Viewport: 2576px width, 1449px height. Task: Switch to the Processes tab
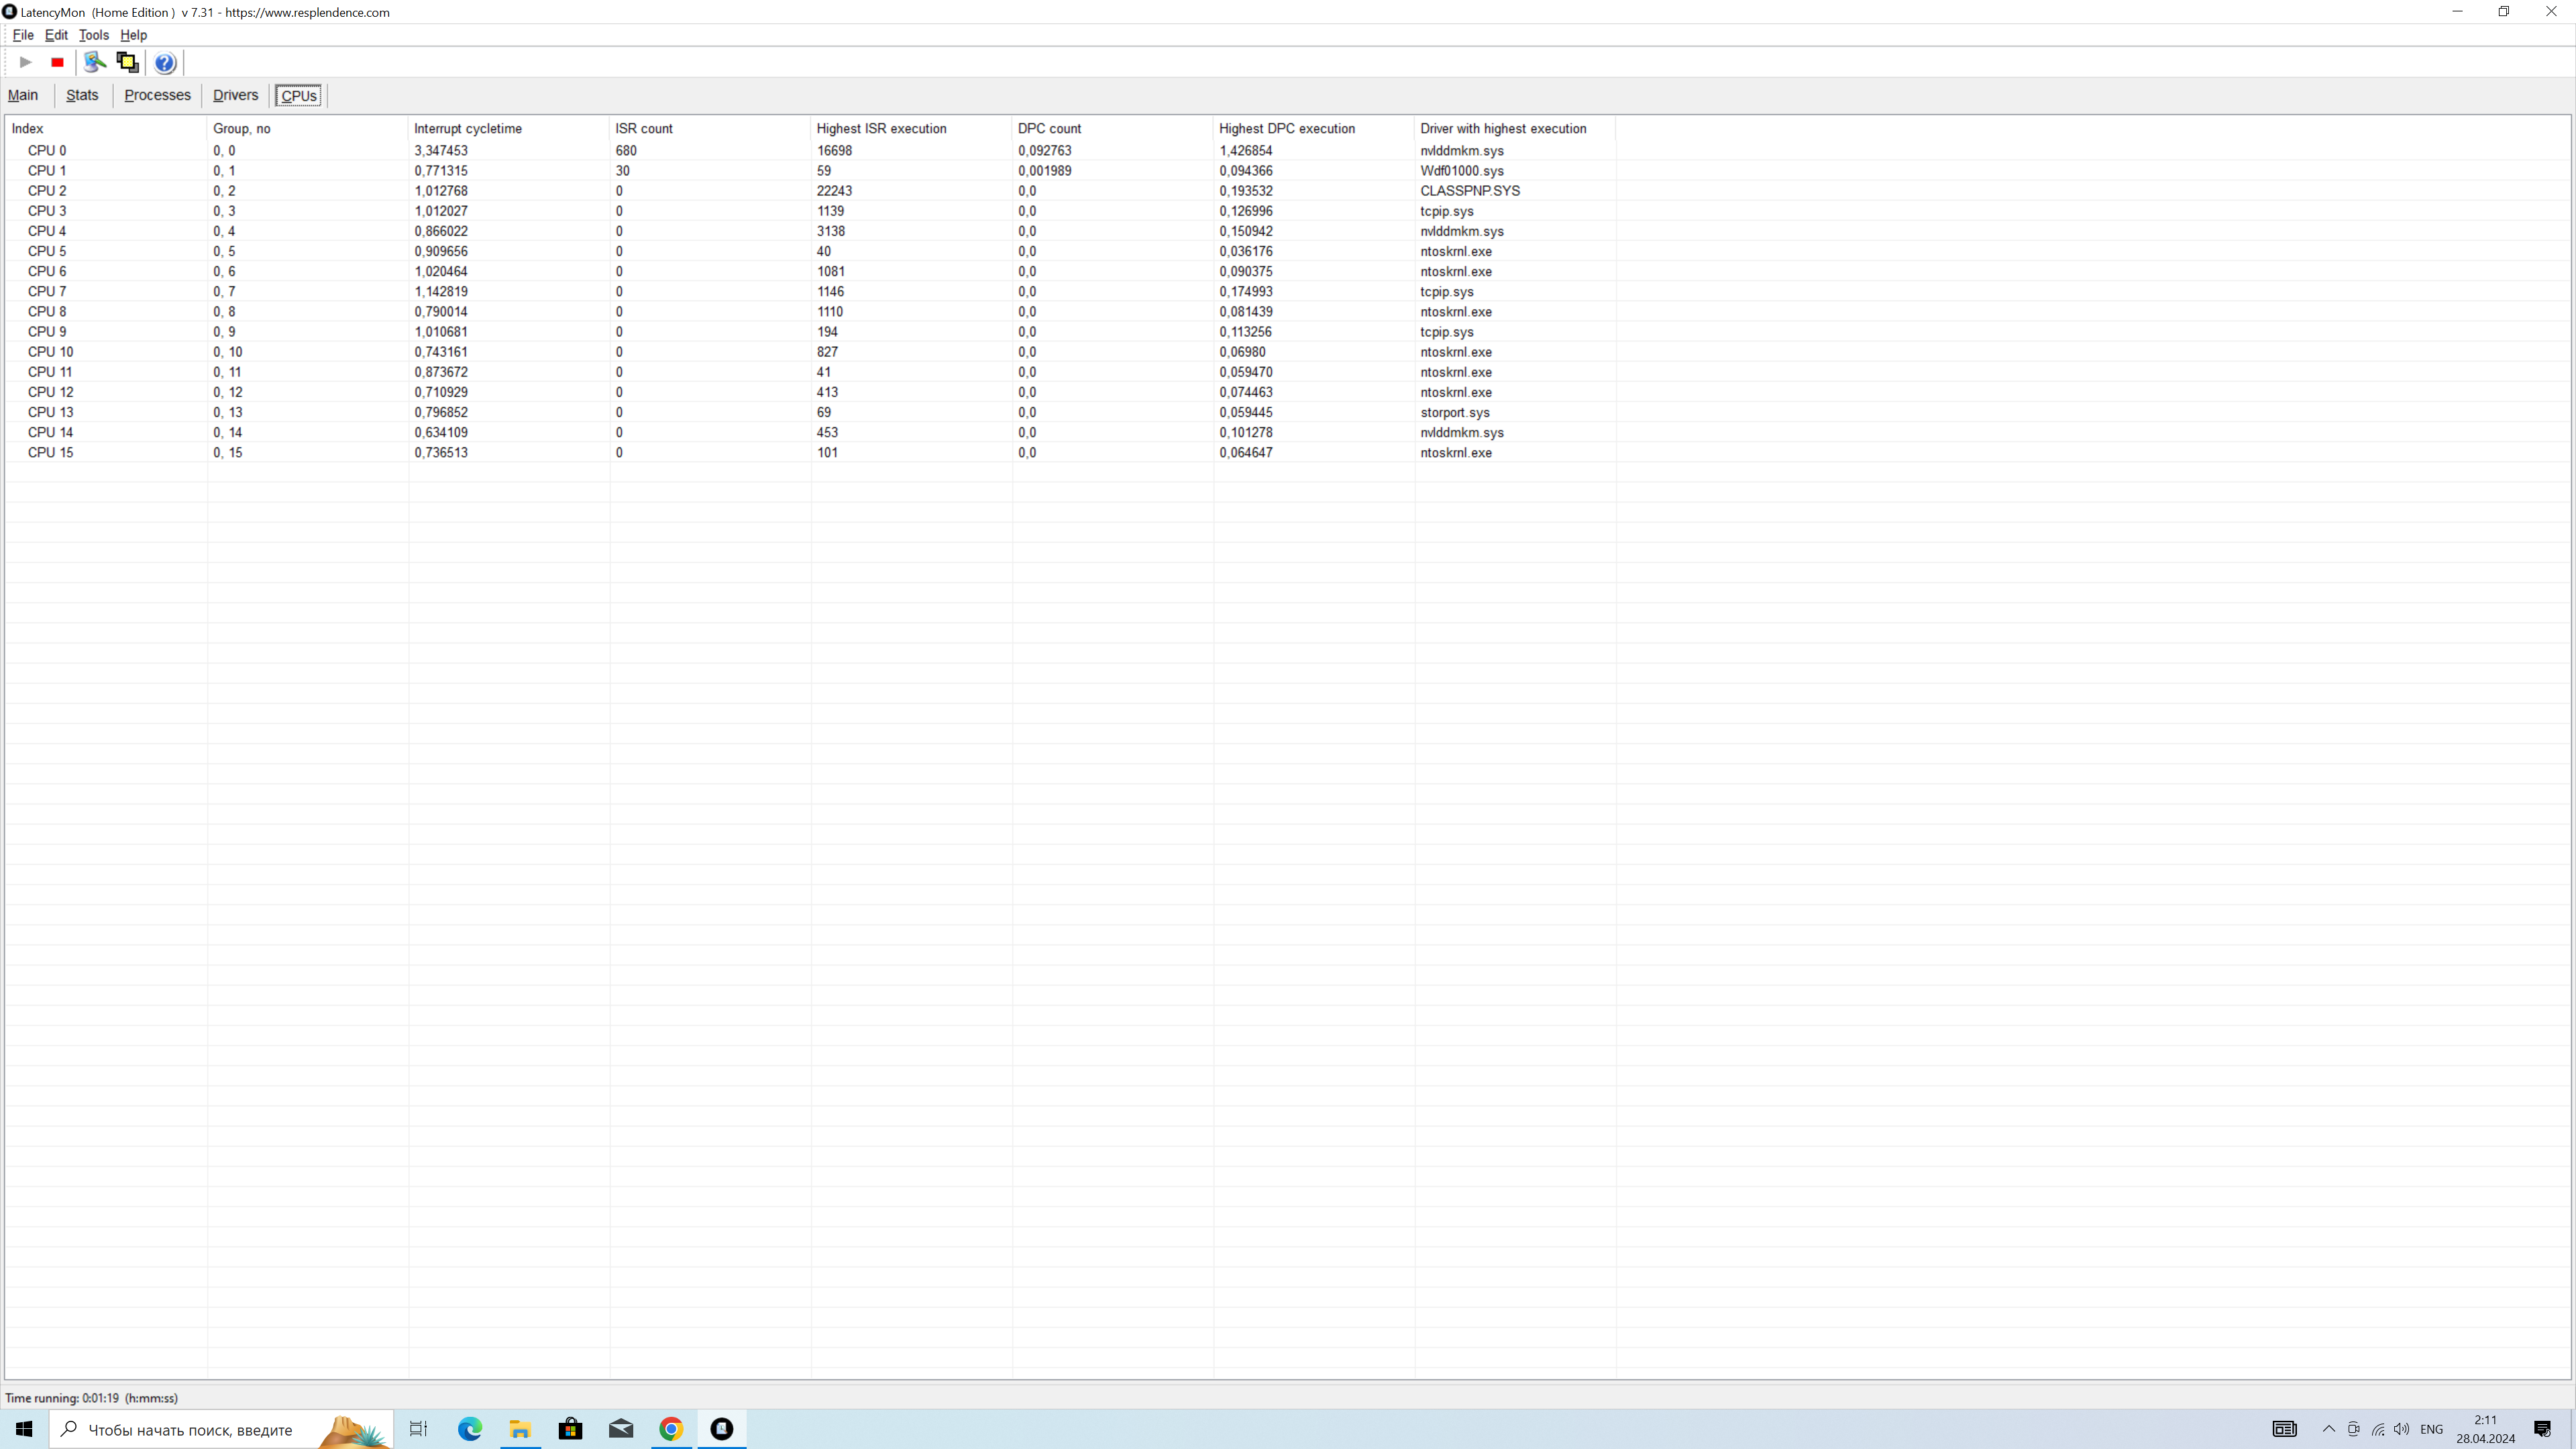(157, 95)
